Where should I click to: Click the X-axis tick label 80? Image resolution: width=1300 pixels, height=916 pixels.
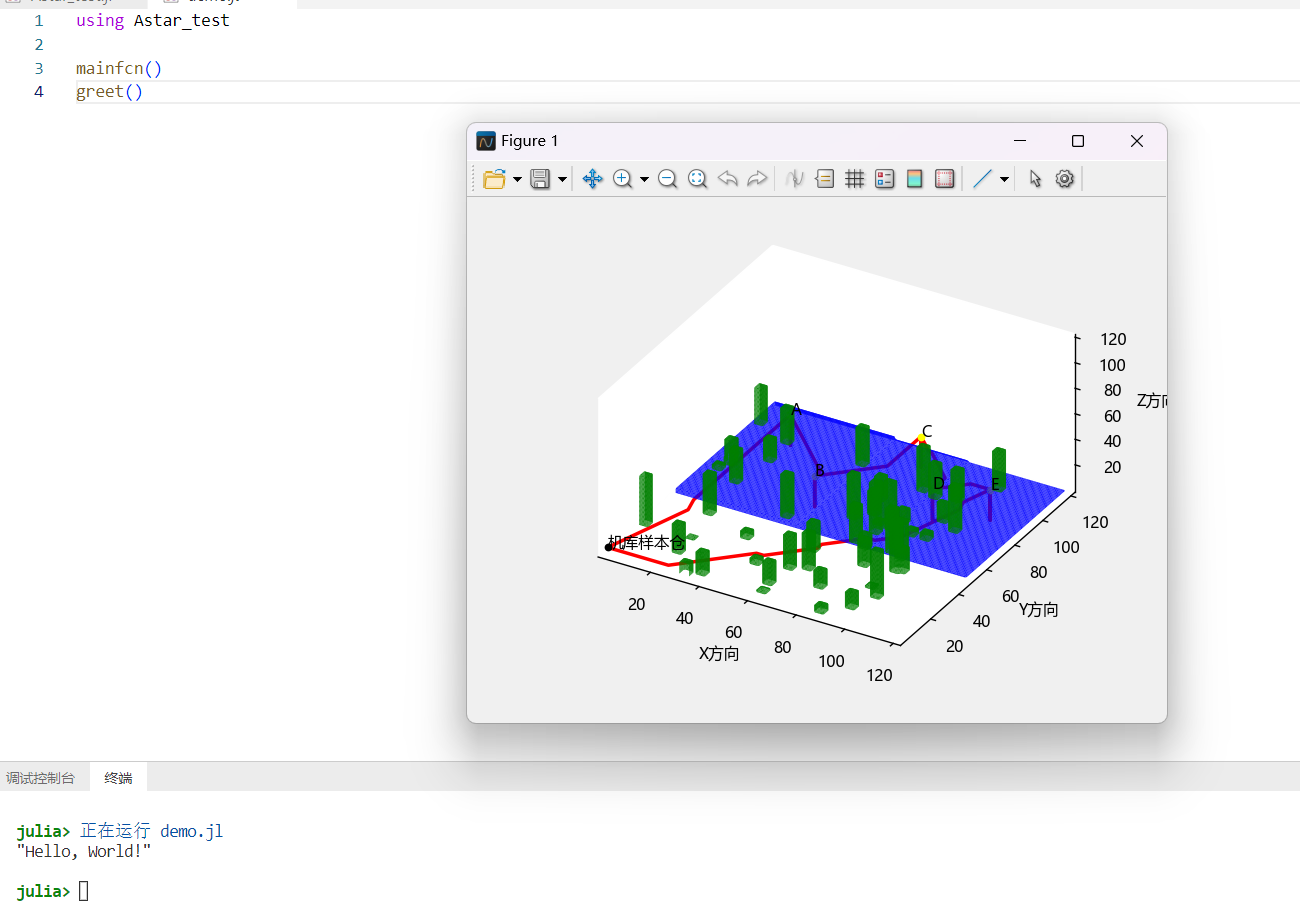782,647
